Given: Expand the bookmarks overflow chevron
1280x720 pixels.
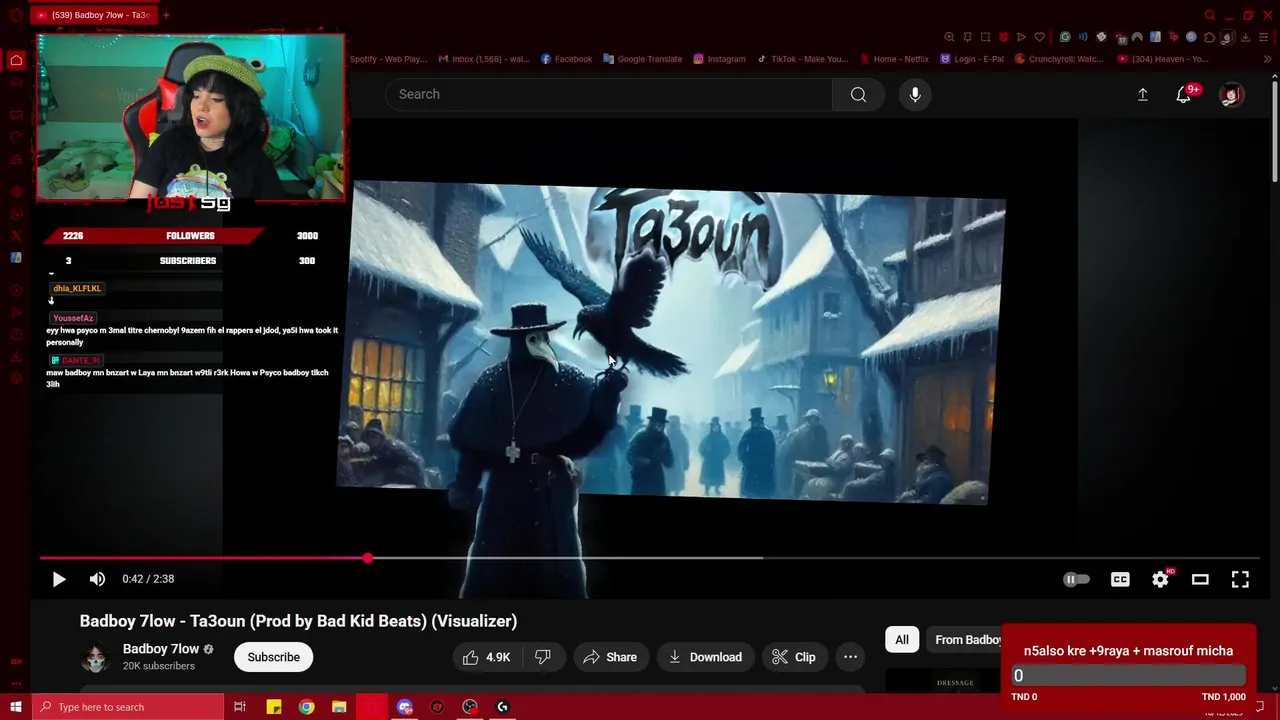Looking at the screenshot, I should pos(1267,59).
